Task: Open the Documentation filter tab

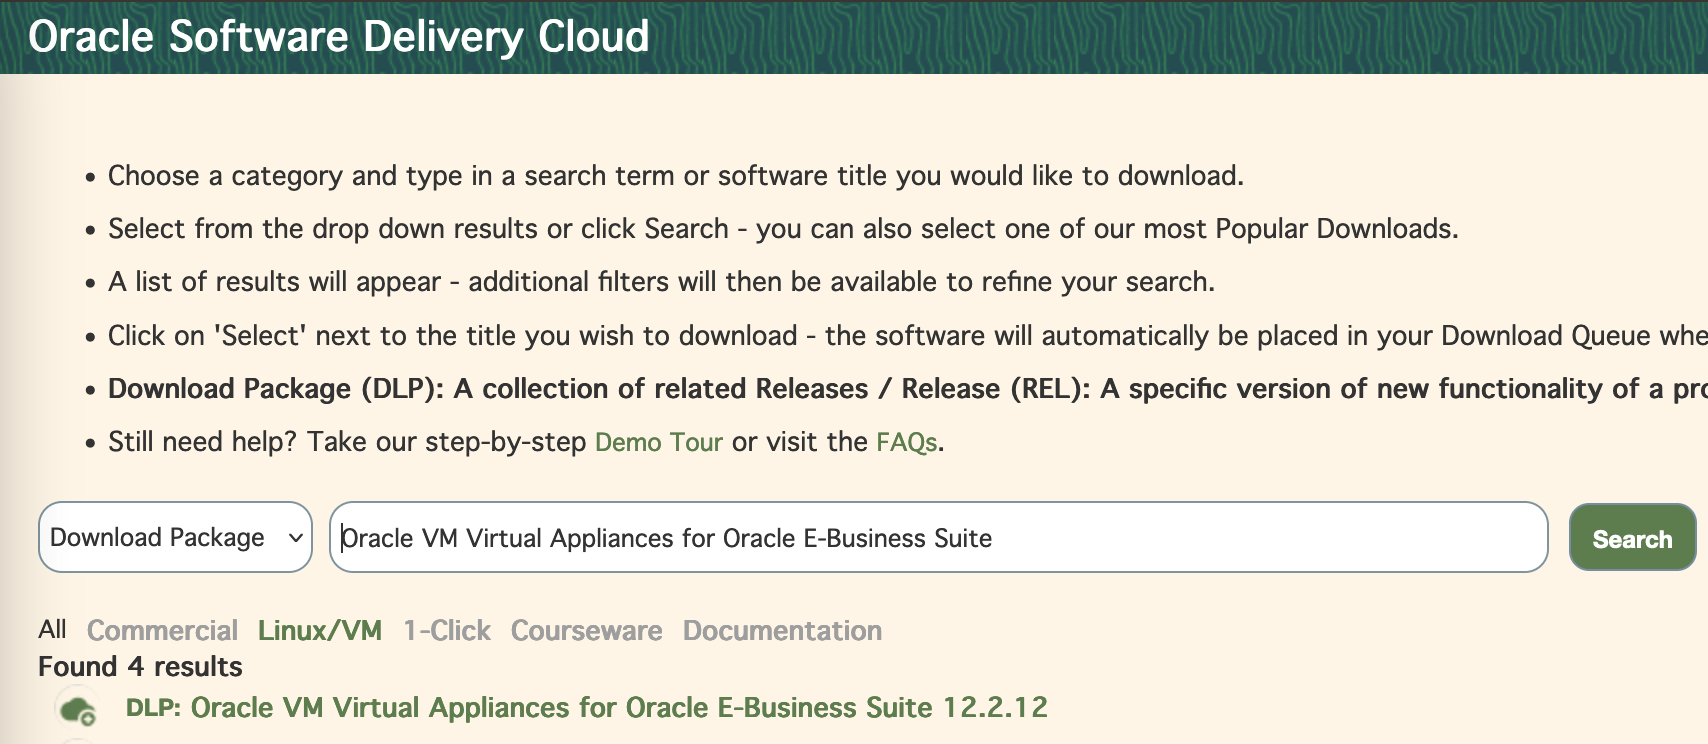Action: (782, 631)
